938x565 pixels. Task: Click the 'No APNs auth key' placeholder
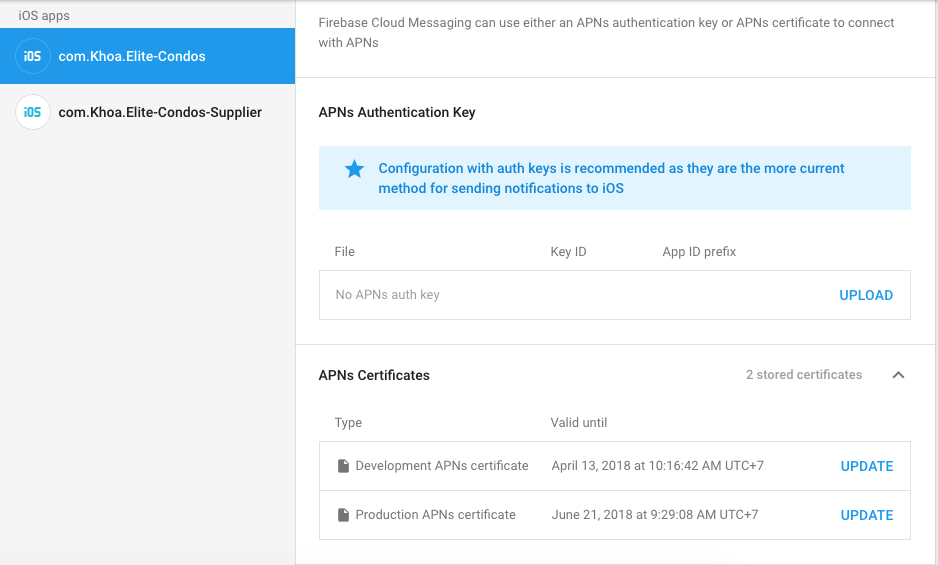(x=387, y=294)
